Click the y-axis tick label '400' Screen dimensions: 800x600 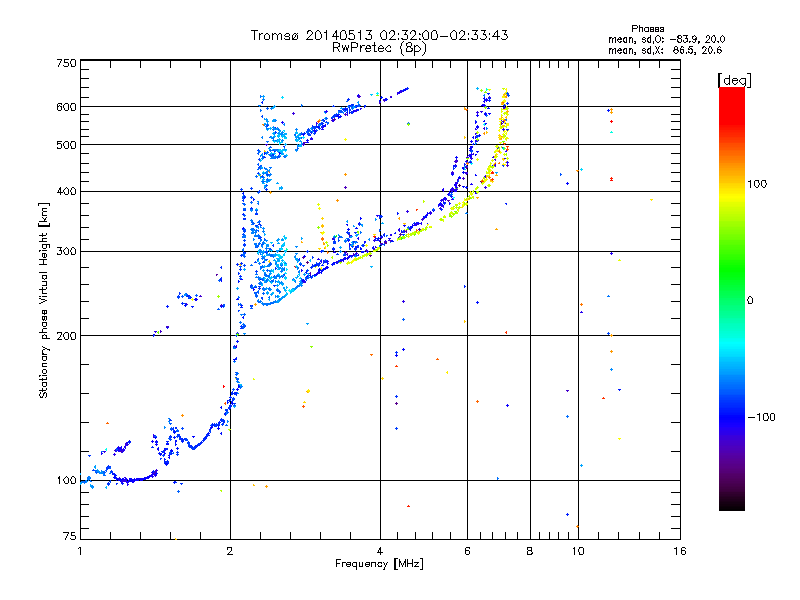[x=66, y=191]
